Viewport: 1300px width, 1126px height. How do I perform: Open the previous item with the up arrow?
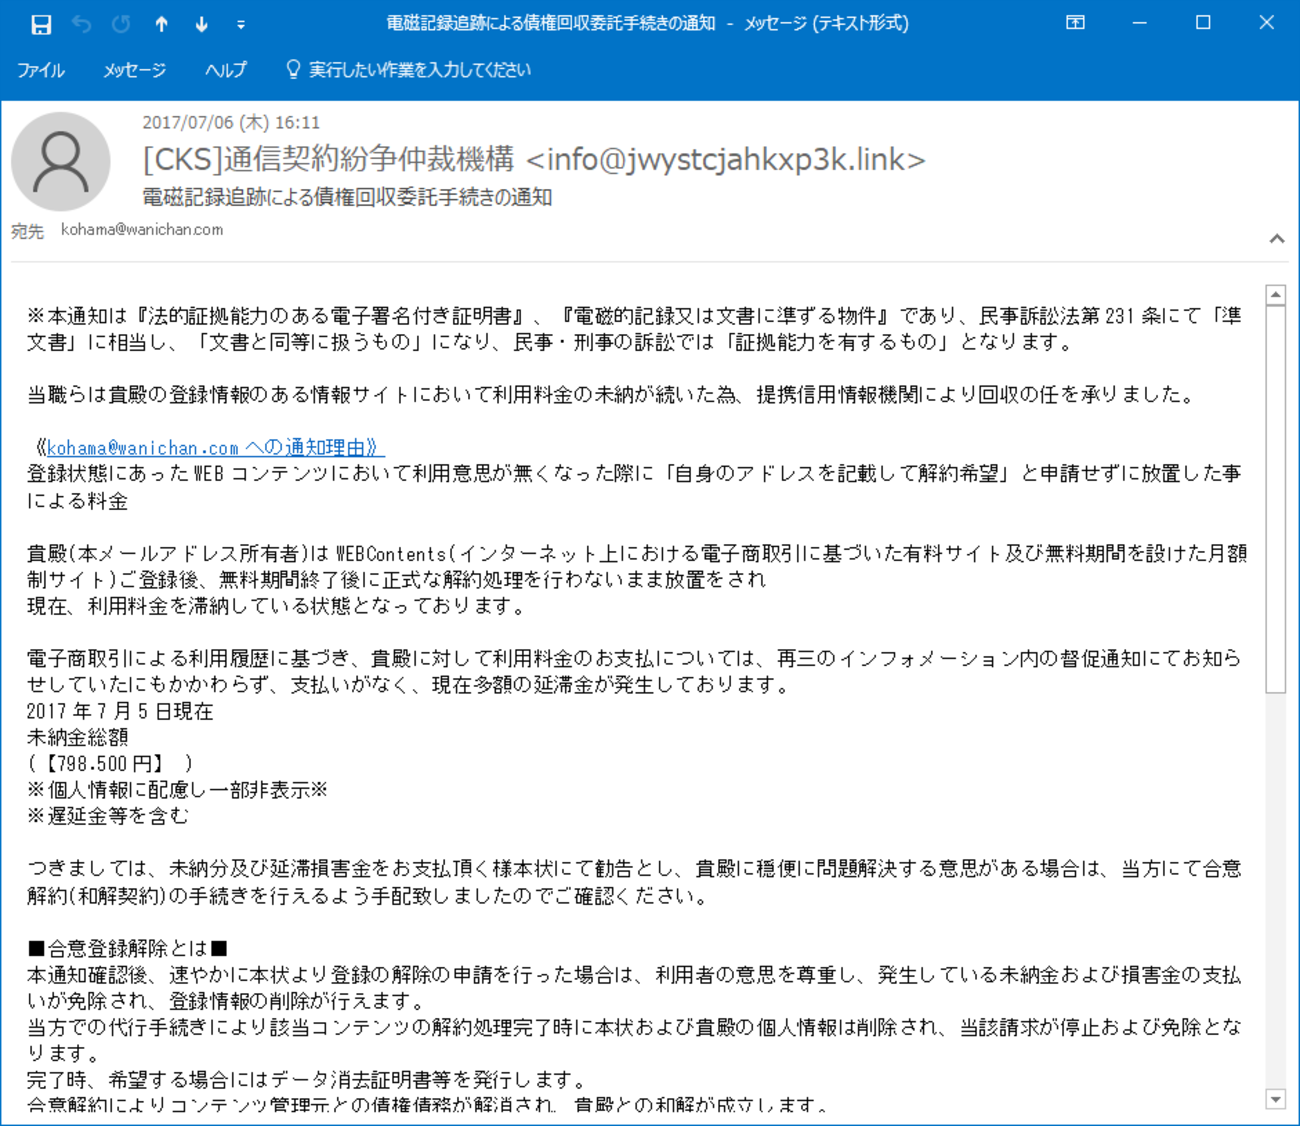(160, 22)
